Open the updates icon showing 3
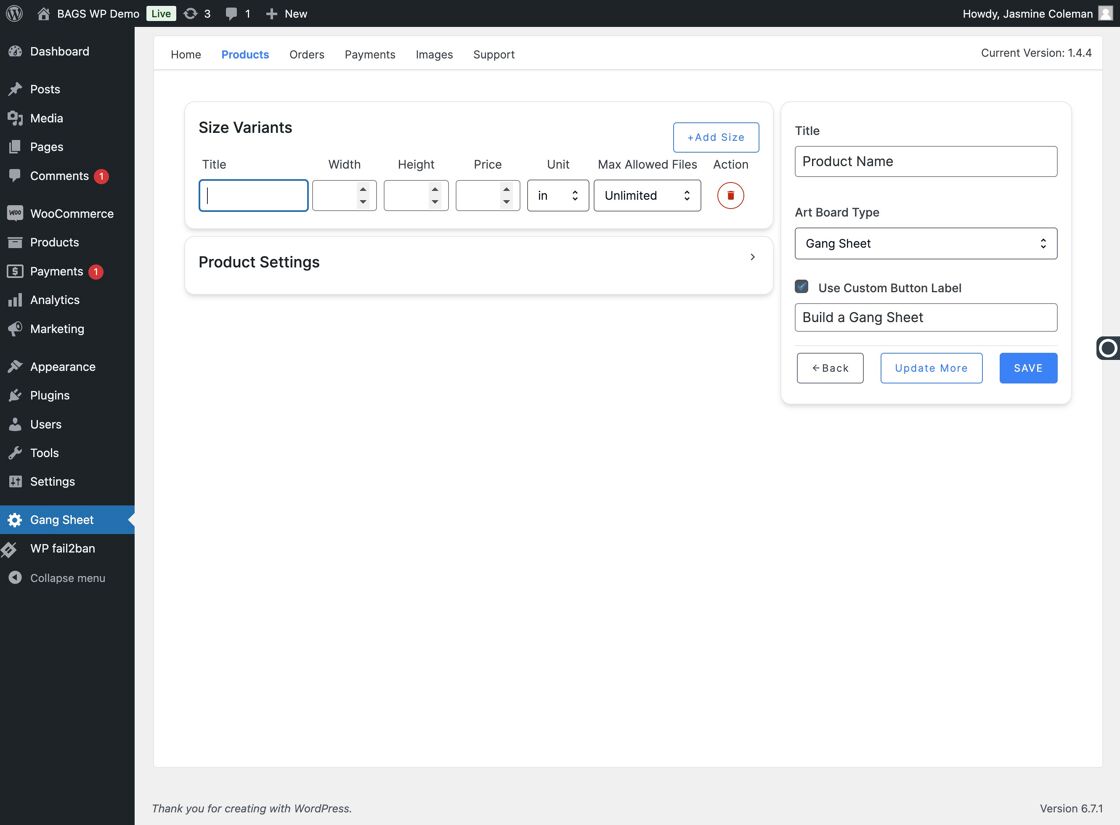The height and width of the screenshot is (825, 1120). 190,14
